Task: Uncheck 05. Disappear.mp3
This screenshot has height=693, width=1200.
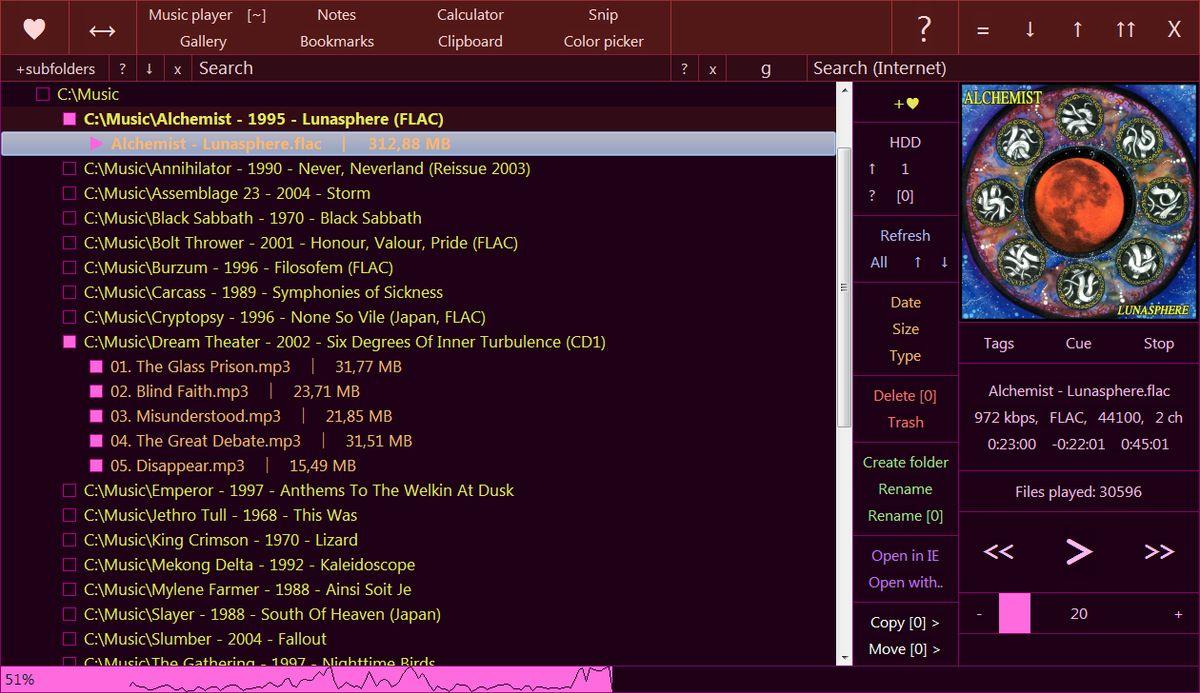Action: (96, 466)
